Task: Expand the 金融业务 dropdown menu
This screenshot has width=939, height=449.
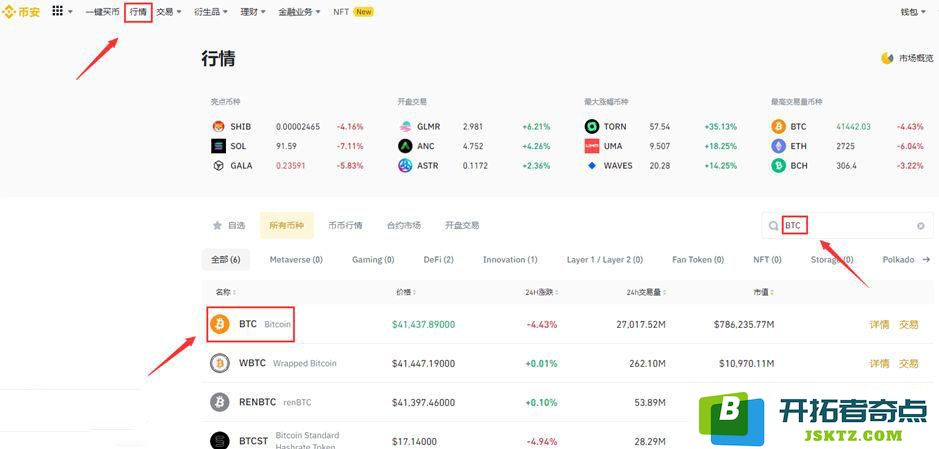Action: click(299, 11)
